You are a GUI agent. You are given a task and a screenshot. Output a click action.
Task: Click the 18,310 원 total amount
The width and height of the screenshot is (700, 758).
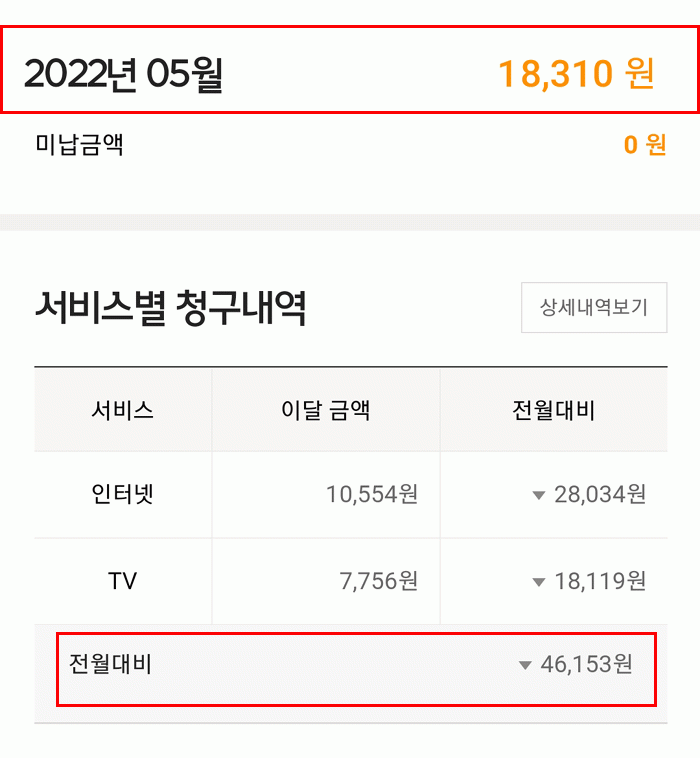[576, 75]
